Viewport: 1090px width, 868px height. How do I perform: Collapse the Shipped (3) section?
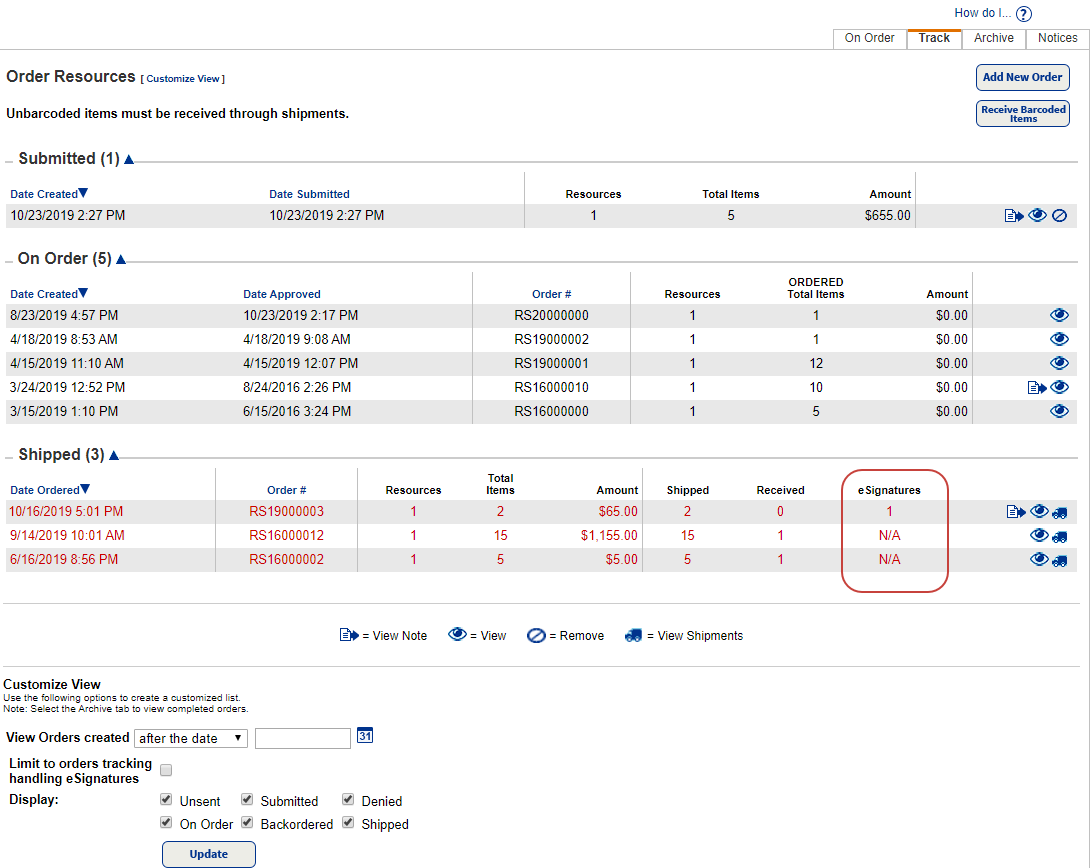(x=114, y=456)
